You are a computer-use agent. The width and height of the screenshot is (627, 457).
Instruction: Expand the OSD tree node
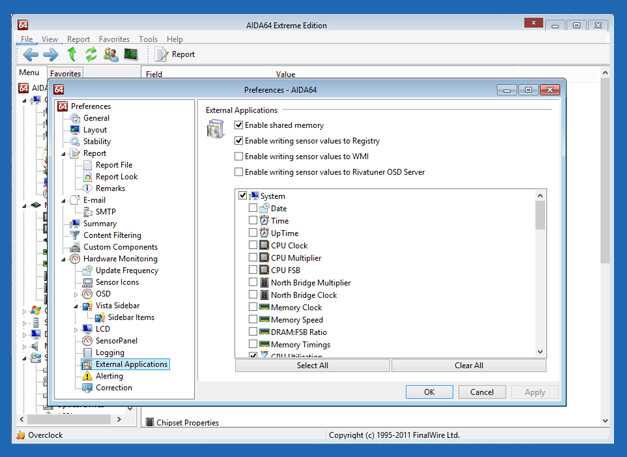(x=76, y=294)
